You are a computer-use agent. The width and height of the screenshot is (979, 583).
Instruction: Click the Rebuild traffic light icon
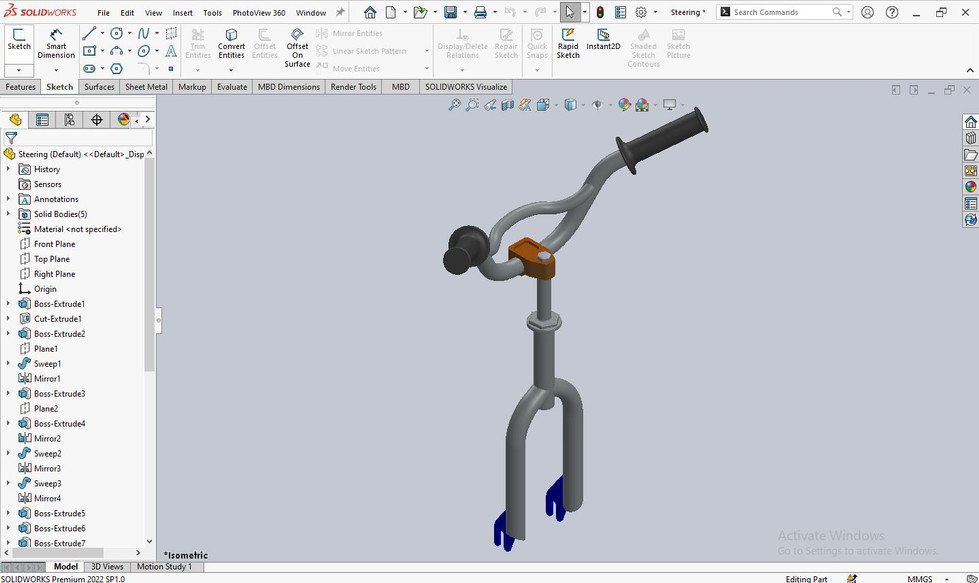click(x=600, y=12)
